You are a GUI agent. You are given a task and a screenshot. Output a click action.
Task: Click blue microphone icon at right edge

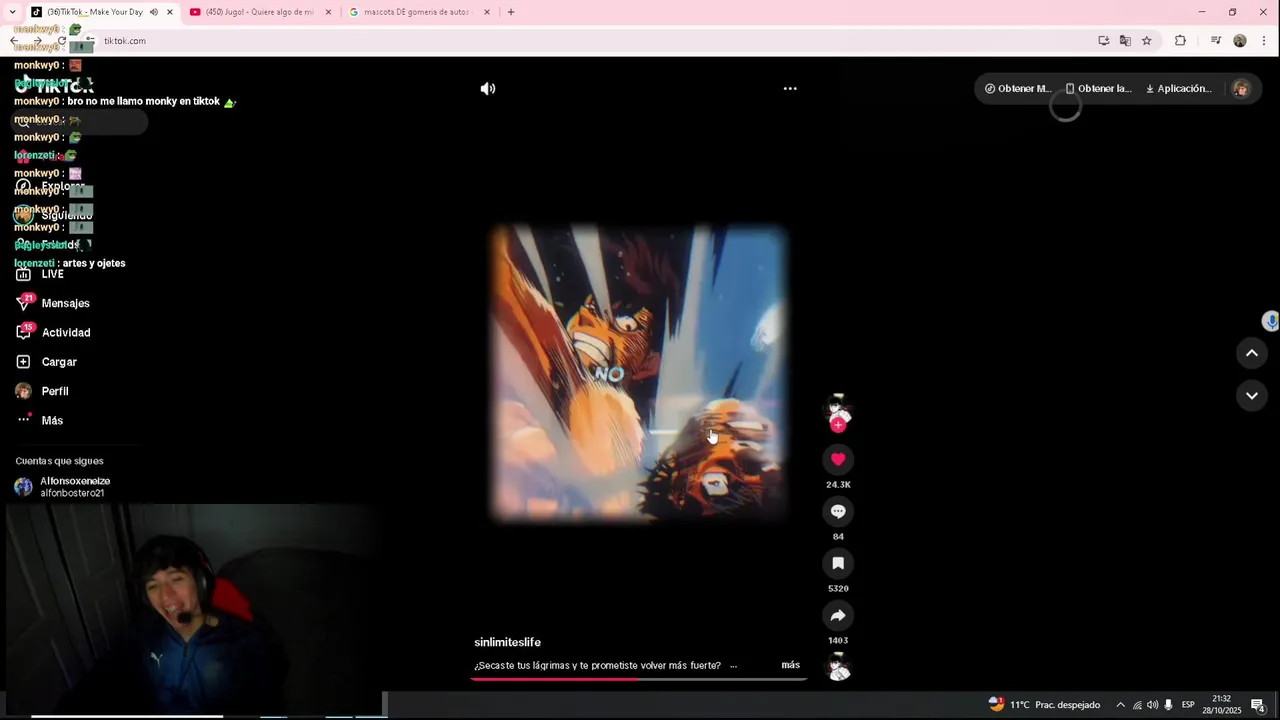click(x=1271, y=321)
